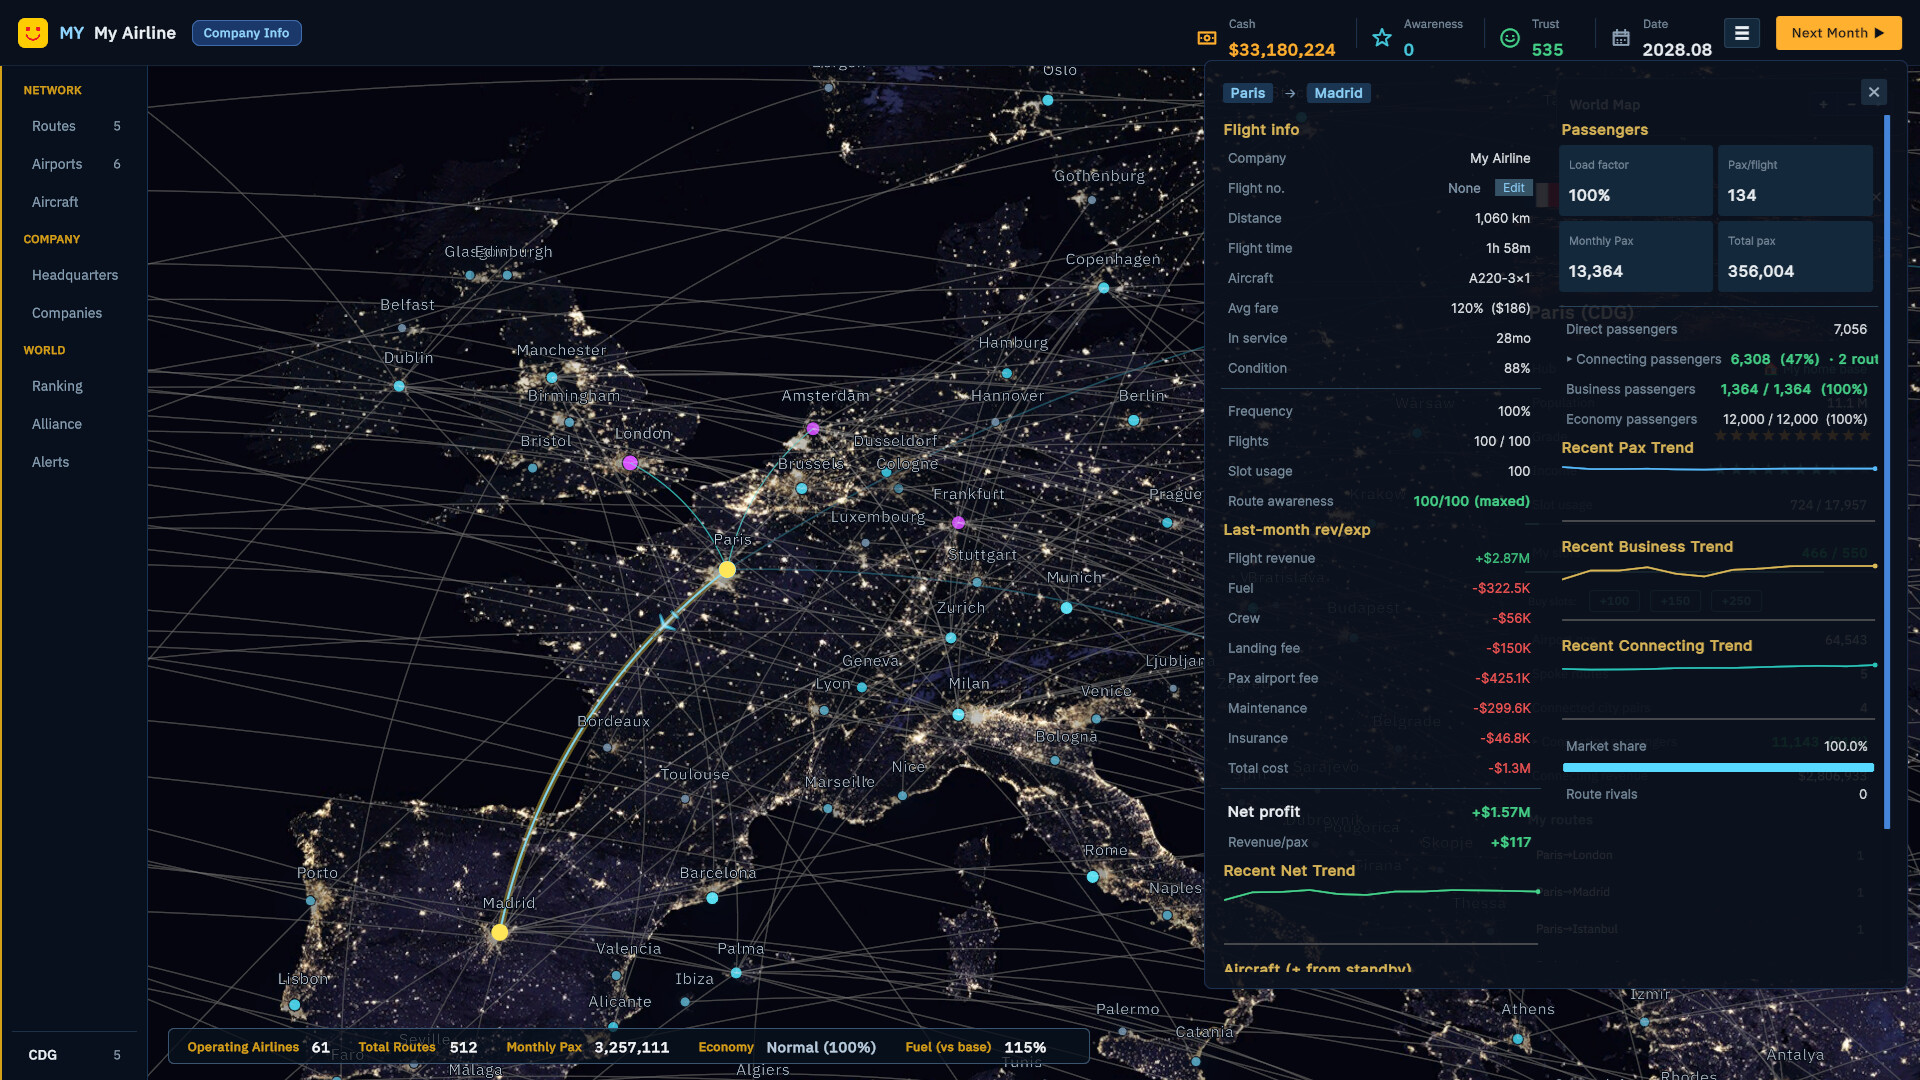The image size is (1920, 1080).
Task: Select the London airport dot on map
Action: [x=630, y=463]
